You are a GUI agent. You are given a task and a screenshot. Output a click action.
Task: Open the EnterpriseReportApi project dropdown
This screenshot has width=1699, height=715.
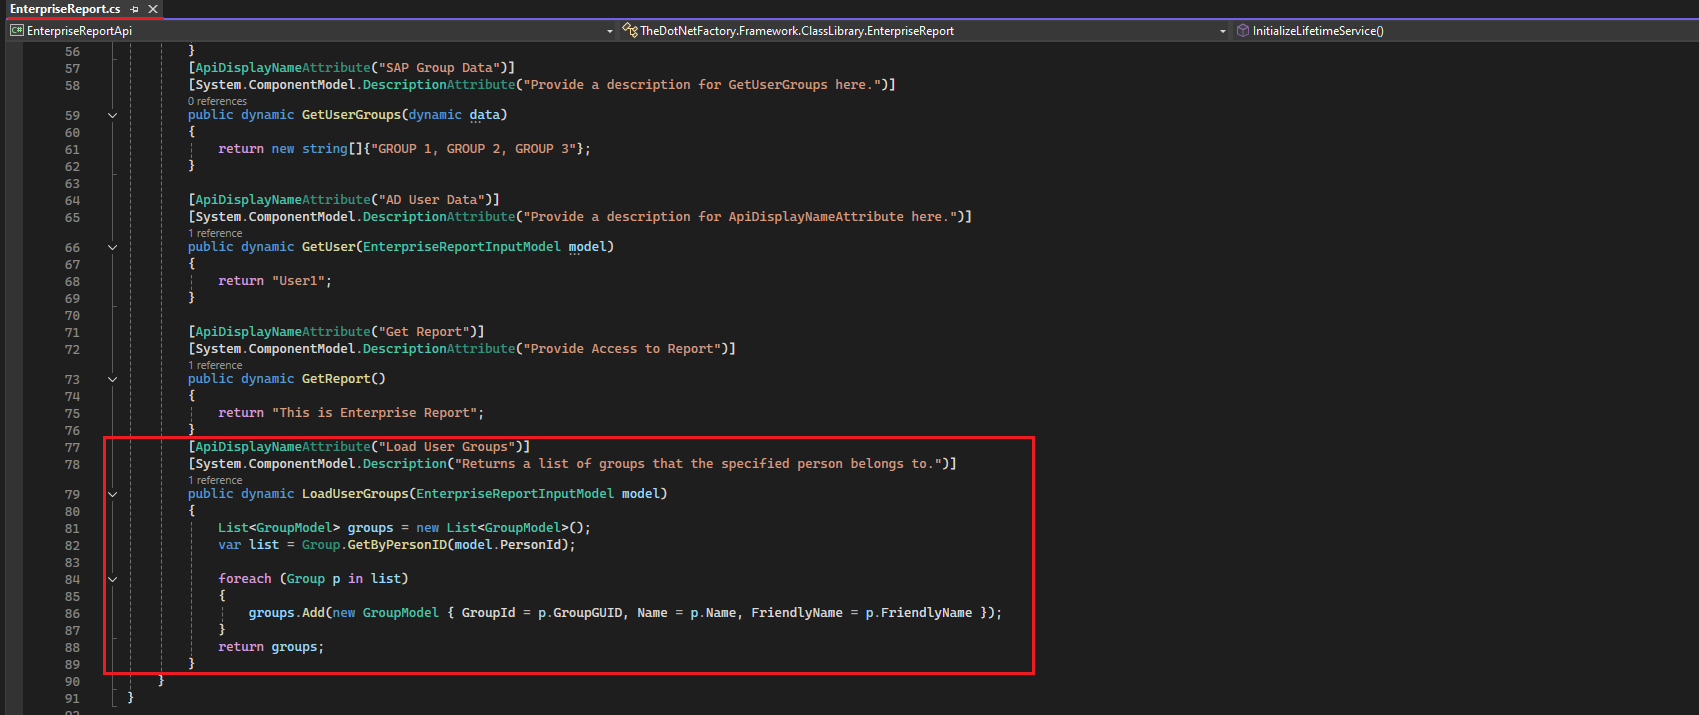click(x=610, y=31)
